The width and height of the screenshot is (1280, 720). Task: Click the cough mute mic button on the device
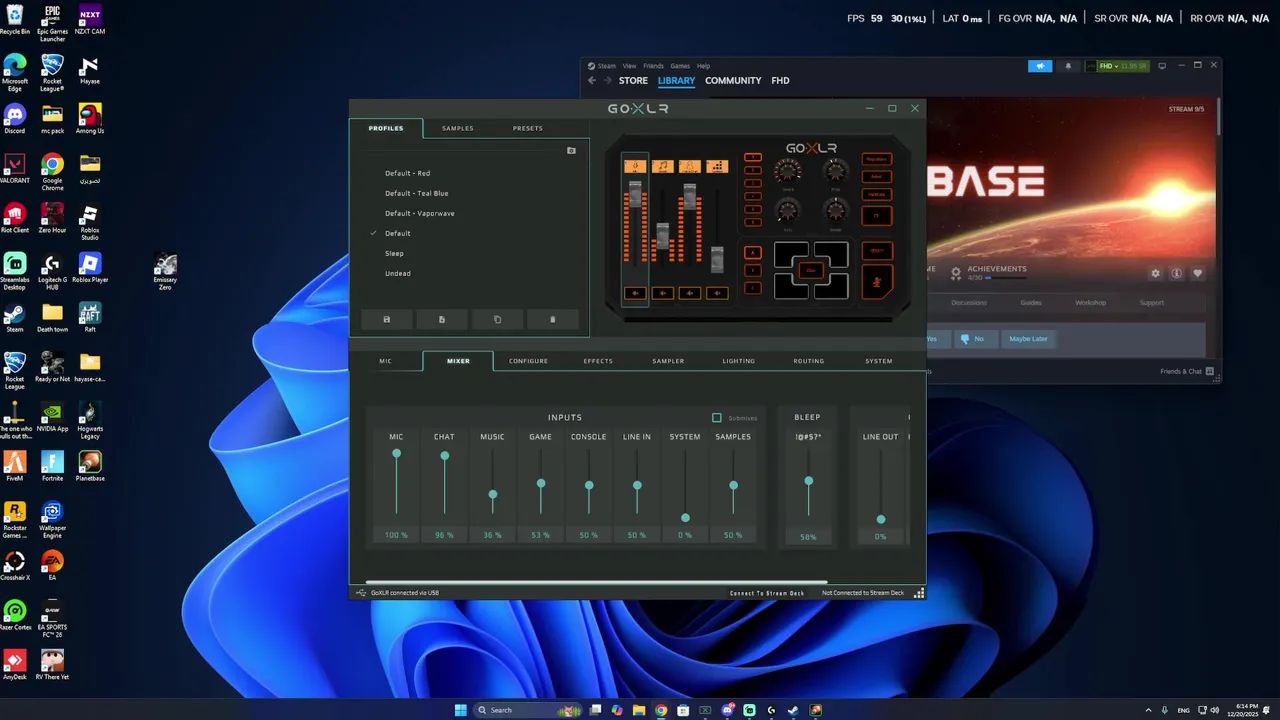coord(877,282)
